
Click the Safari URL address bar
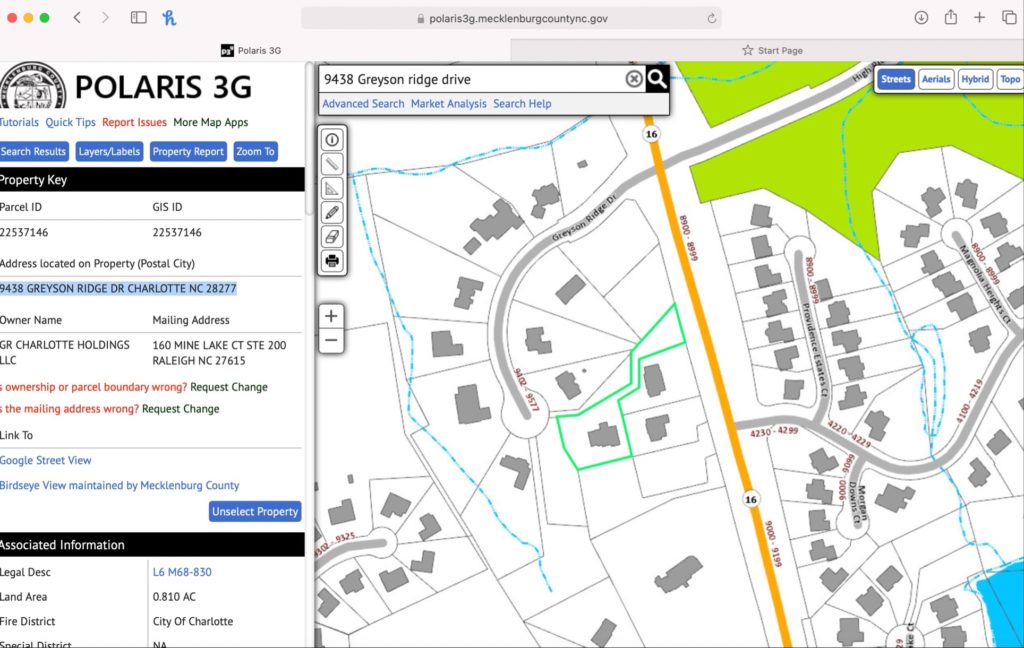511,18
